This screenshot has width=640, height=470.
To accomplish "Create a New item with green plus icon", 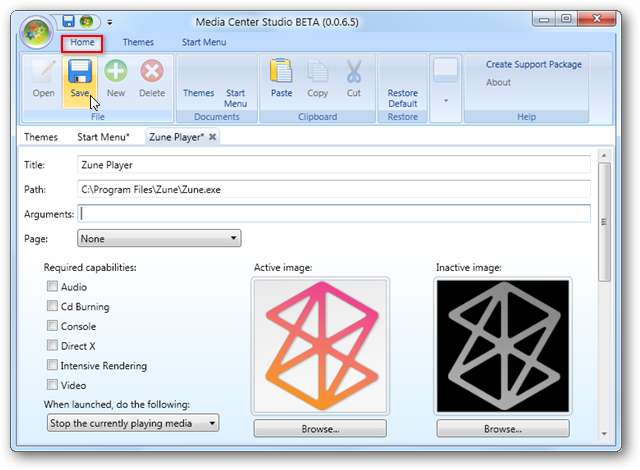I will [x=116, y=75].
